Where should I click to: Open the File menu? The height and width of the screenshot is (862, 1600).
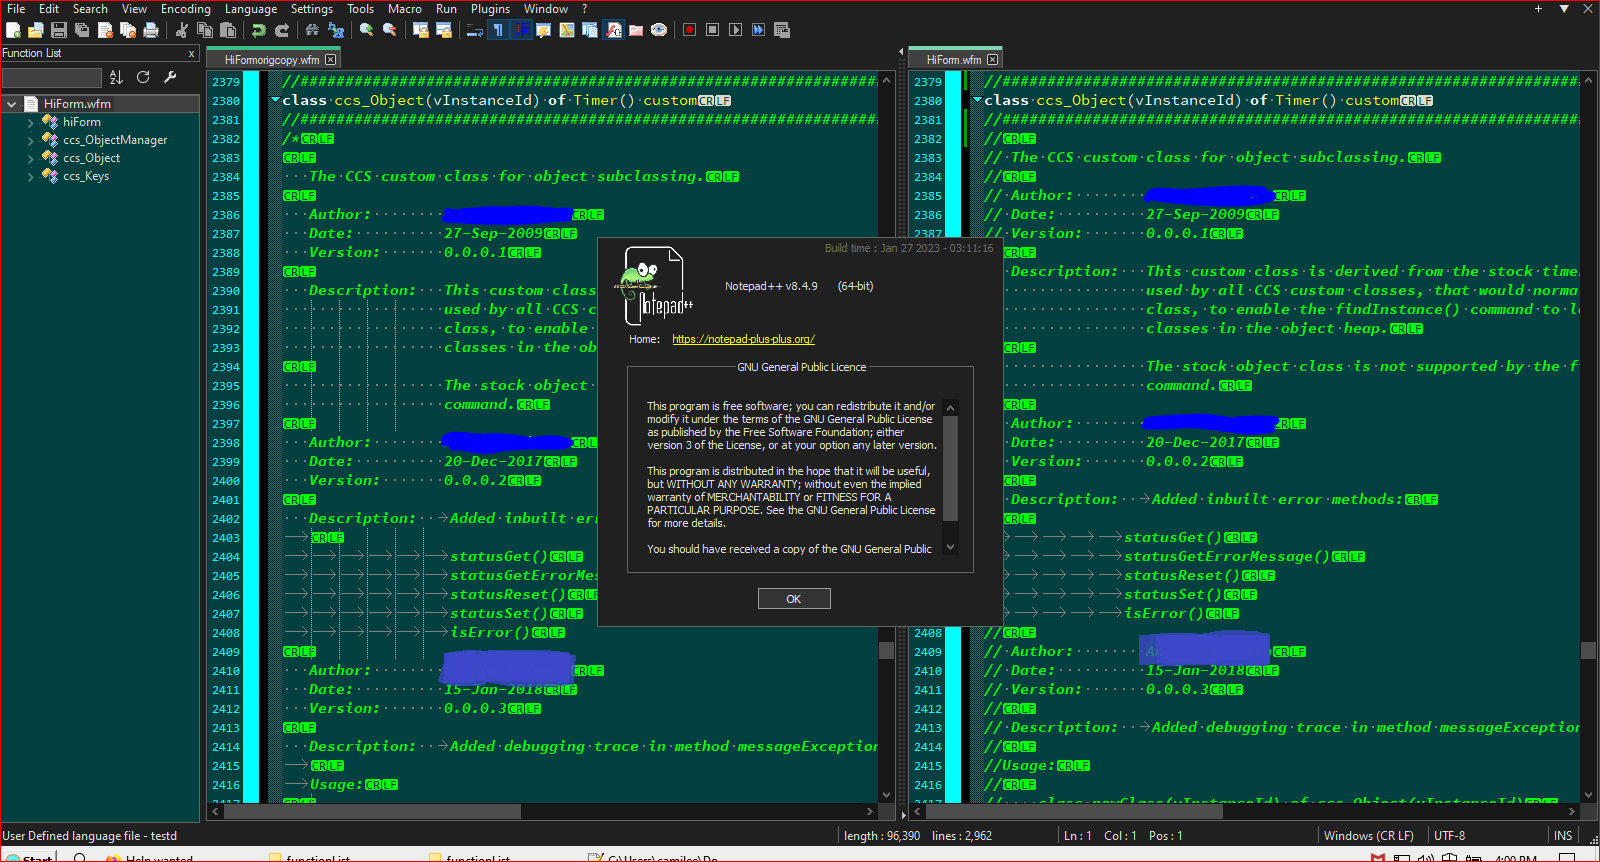click(16, 9)
